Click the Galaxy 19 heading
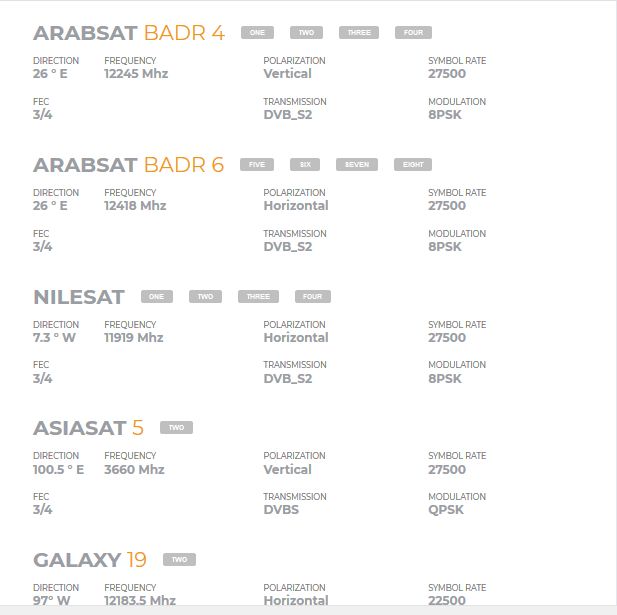The image size is (617, 615). 90,560
